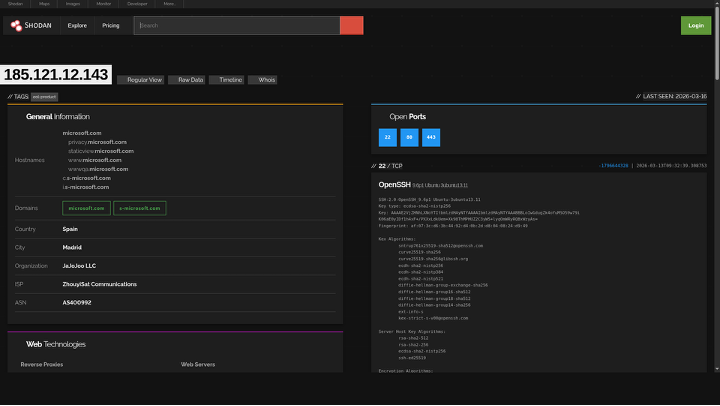
Task: Click the microsoft.com domain badge
Action: [x=85, y=208]
